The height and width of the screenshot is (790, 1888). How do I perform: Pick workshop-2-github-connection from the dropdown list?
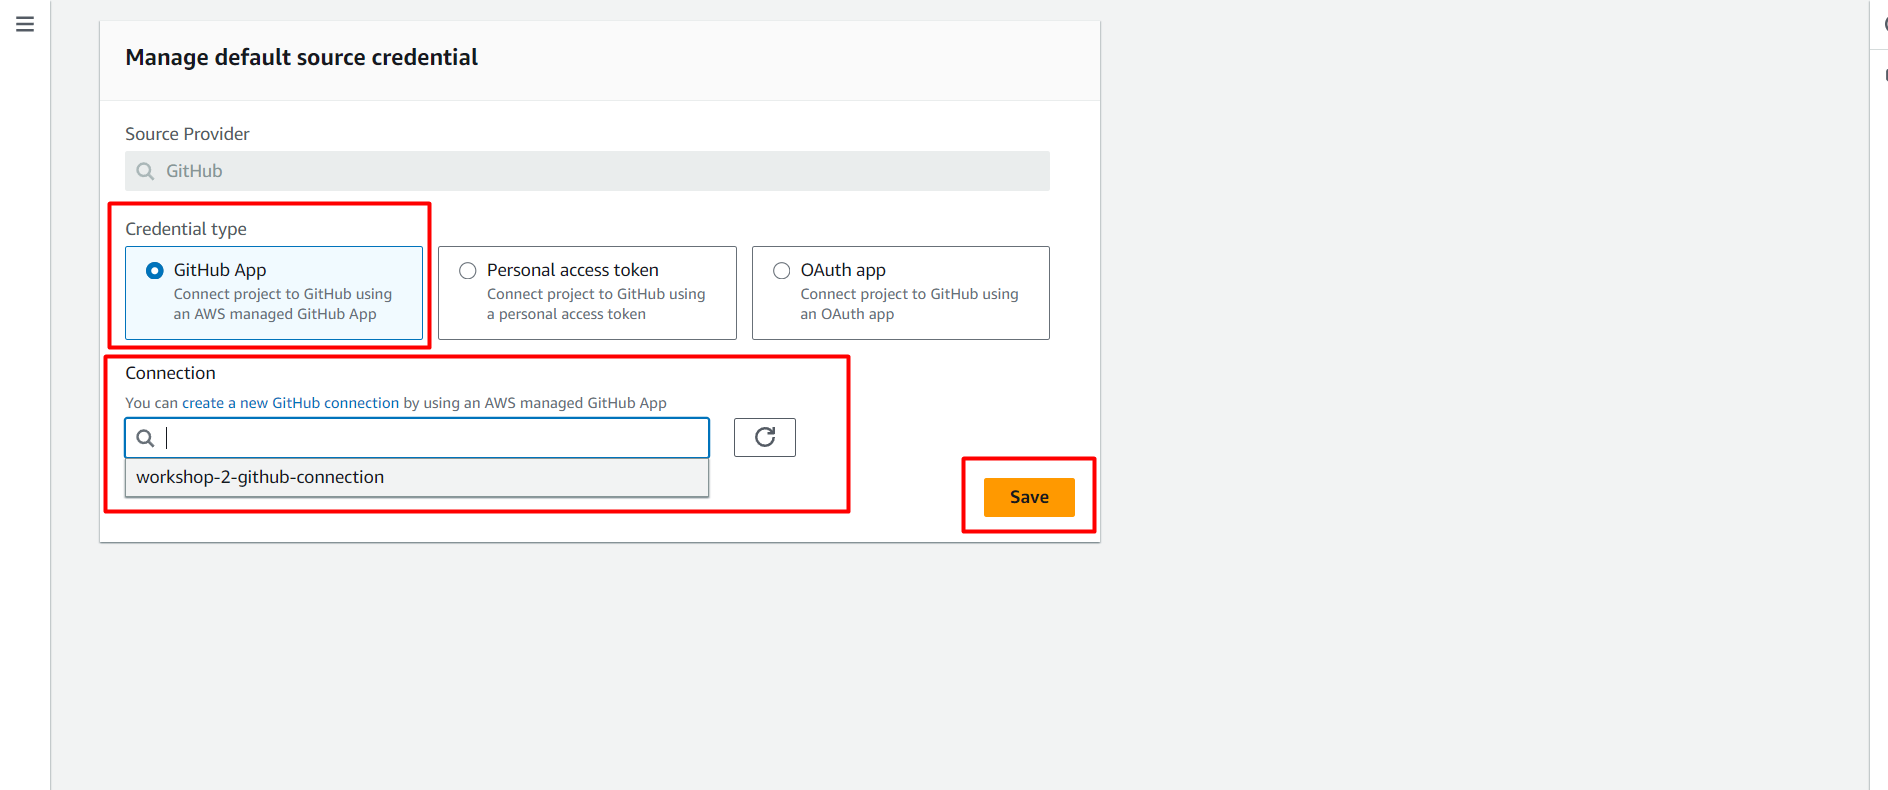pyautogui.click(x=260, y=477)
